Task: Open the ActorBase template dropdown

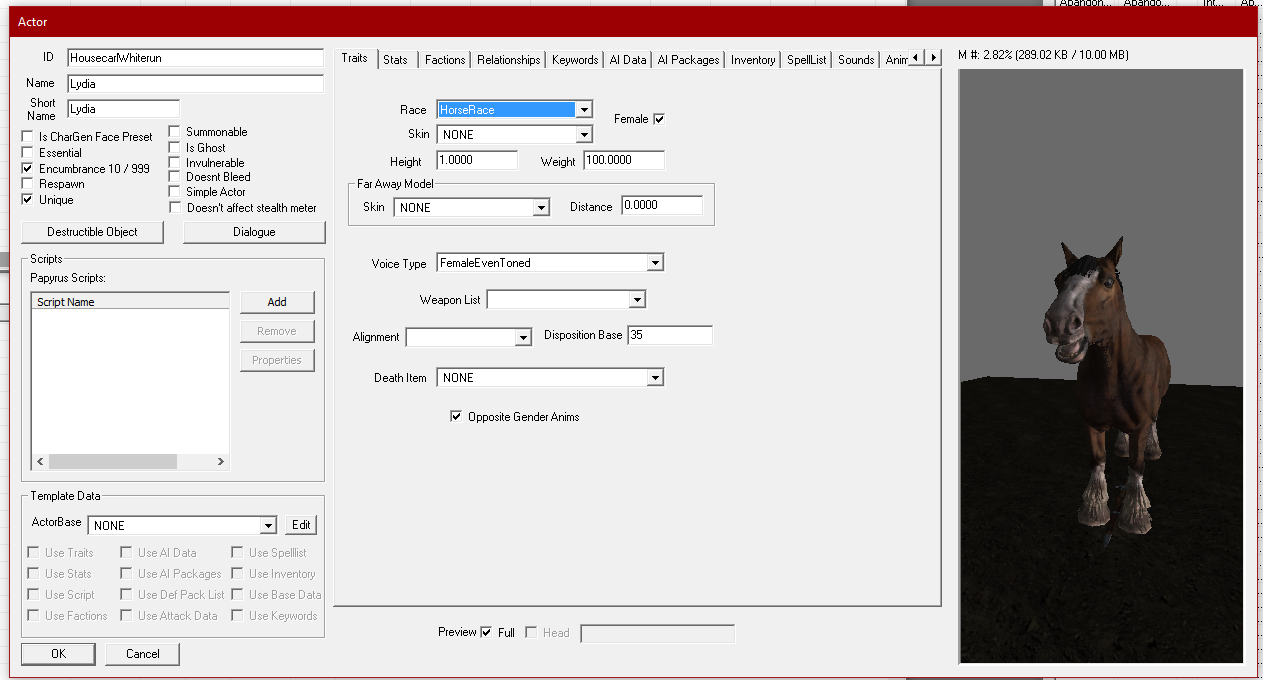Action: 267,525
